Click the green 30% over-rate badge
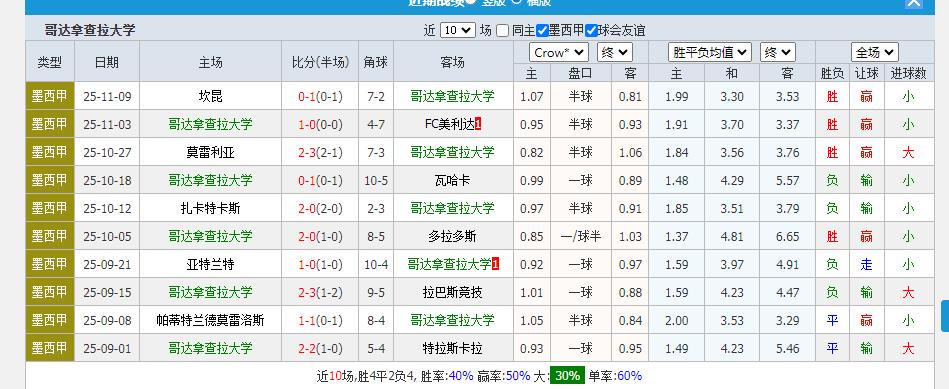 568,376
